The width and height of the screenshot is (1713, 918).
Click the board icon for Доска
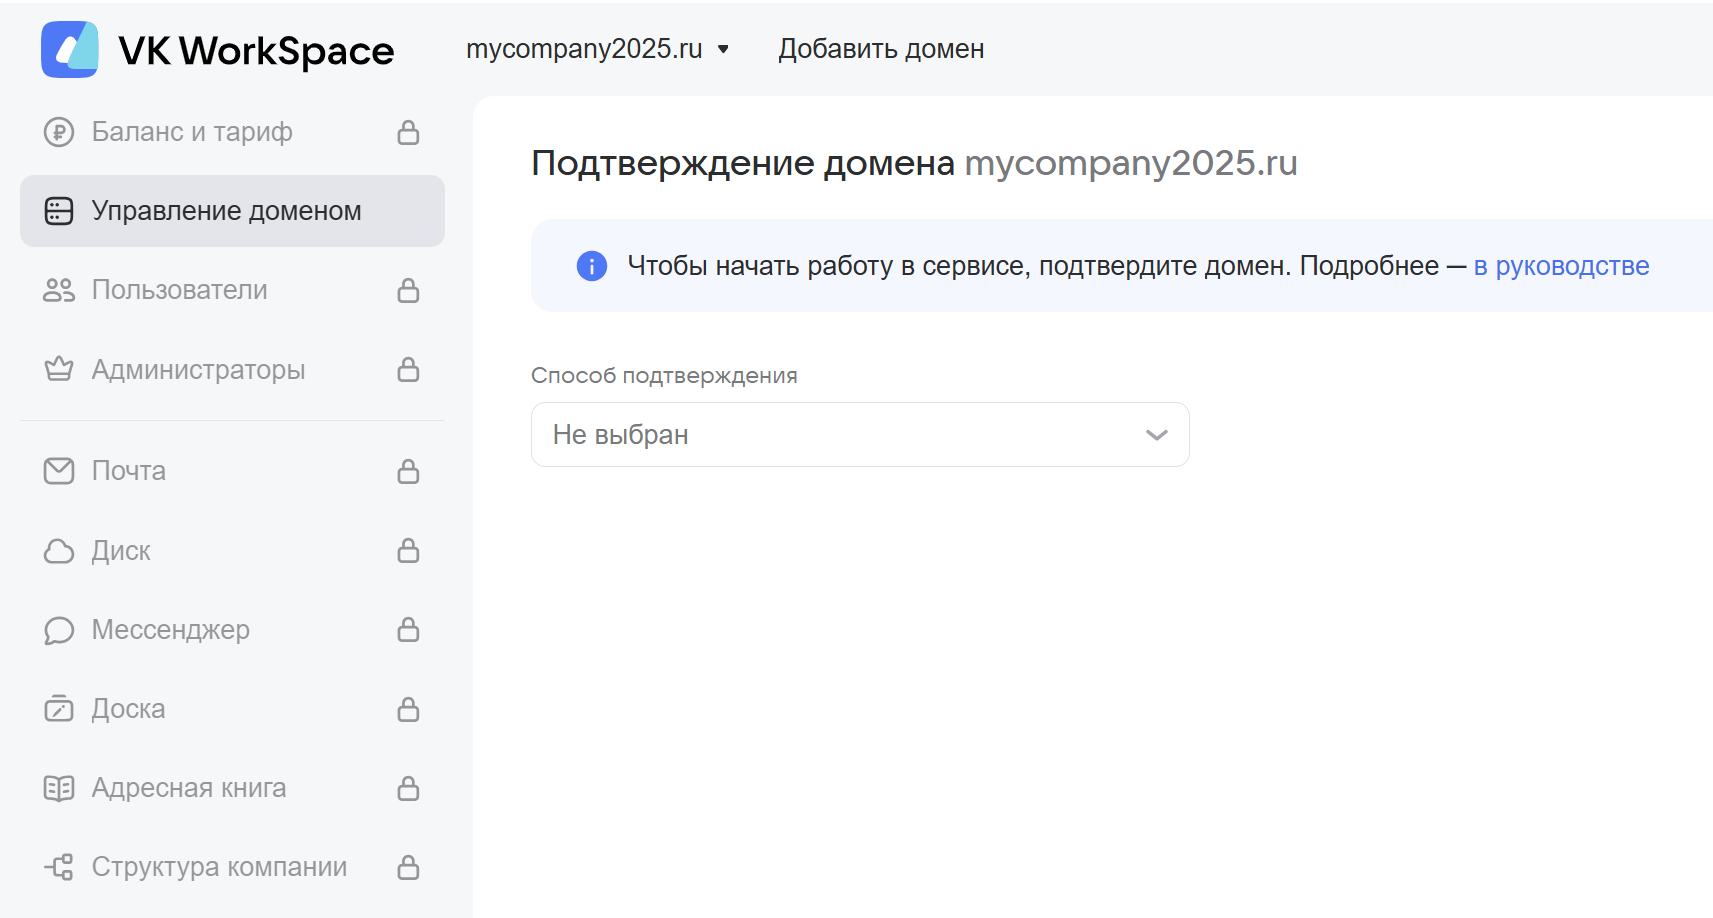59,709
